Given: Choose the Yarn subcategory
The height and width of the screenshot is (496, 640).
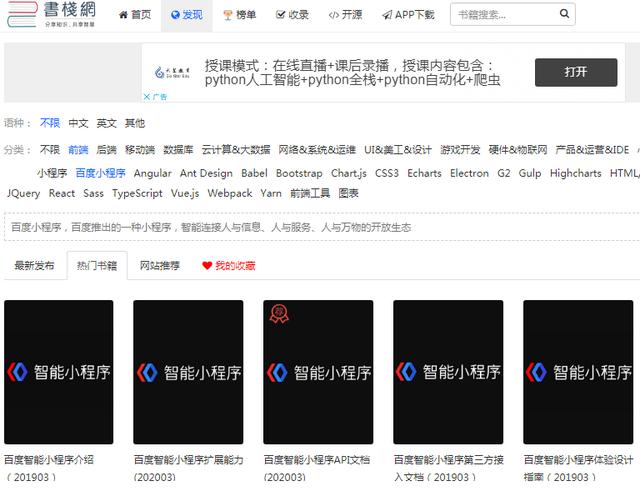Looking at the screenshot, I should tap(271, 193).
